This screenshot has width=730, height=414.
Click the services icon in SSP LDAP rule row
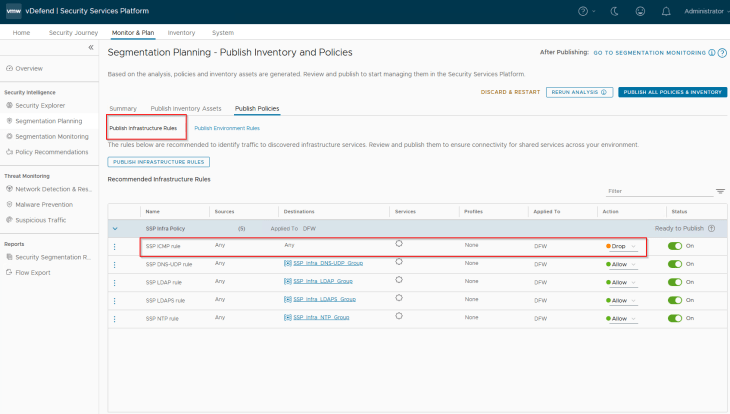399,279
